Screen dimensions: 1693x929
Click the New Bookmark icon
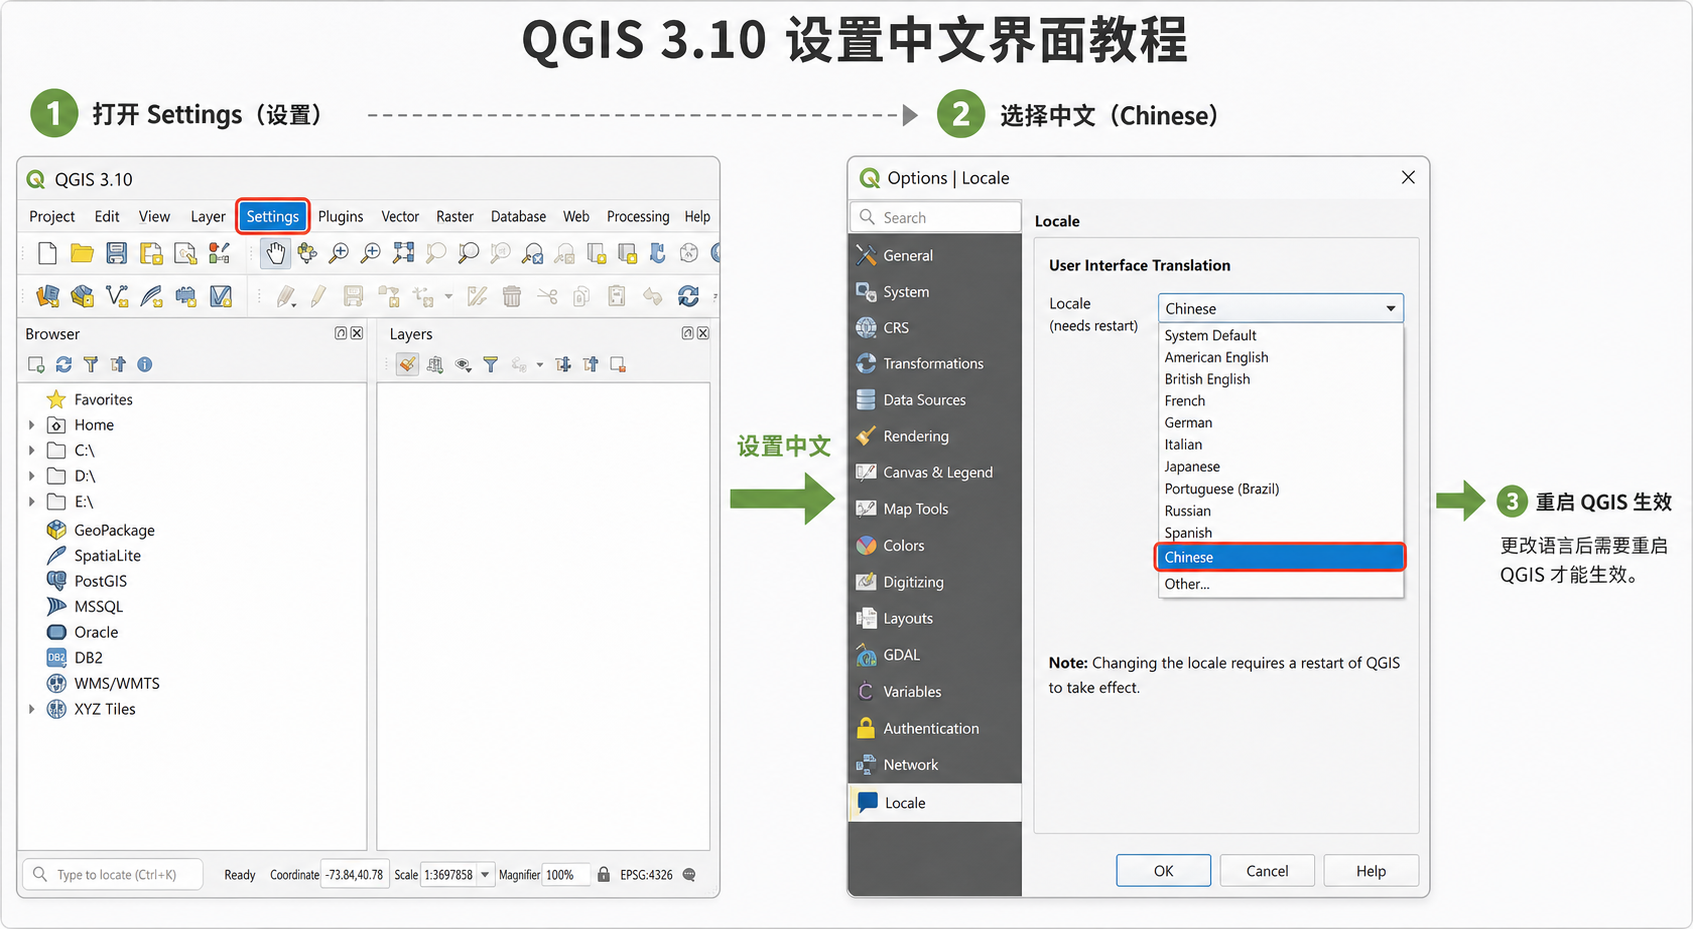(657, 253)
